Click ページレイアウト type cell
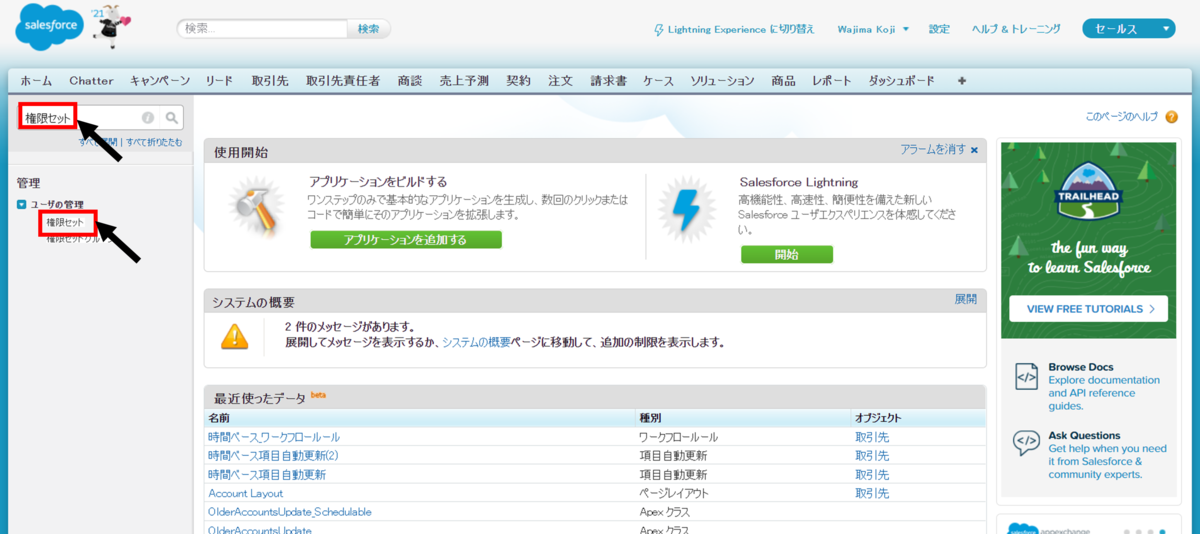Screen dimensions: 1200x534 (x=674, y=493)
